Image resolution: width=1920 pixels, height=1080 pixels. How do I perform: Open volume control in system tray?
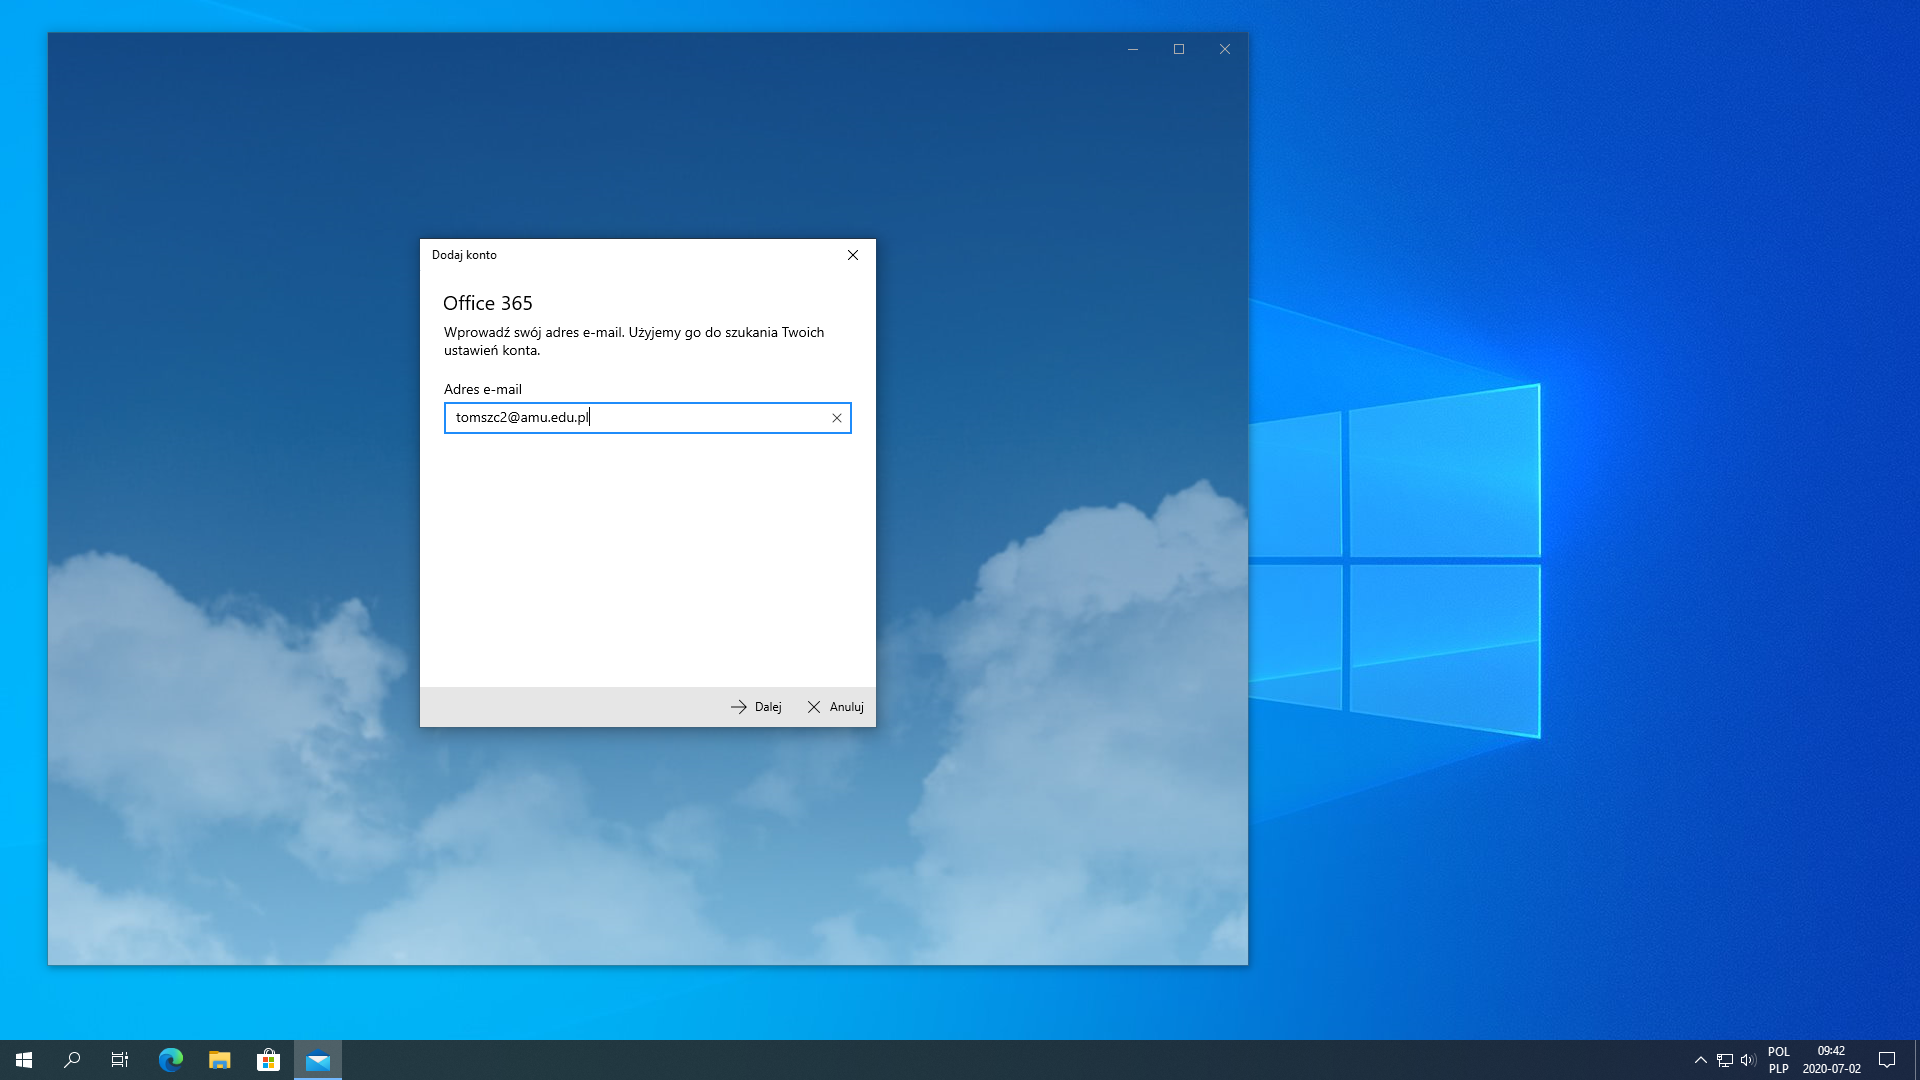1748,1060
